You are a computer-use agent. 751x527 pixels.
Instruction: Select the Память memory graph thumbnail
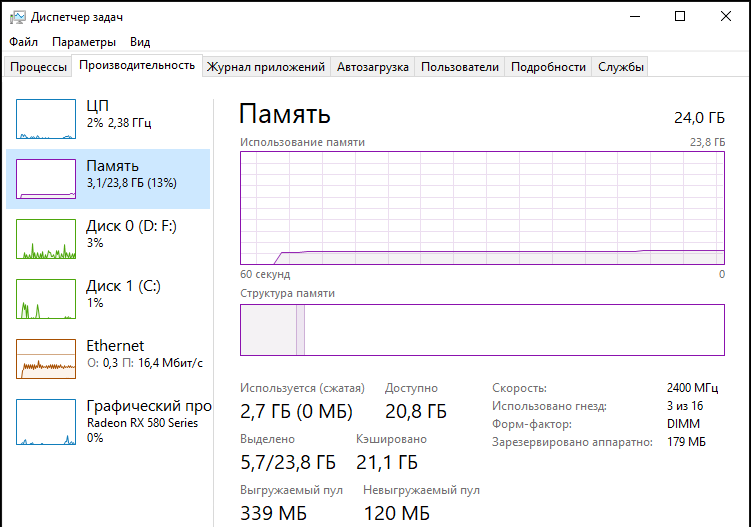(x=45, y=178)
